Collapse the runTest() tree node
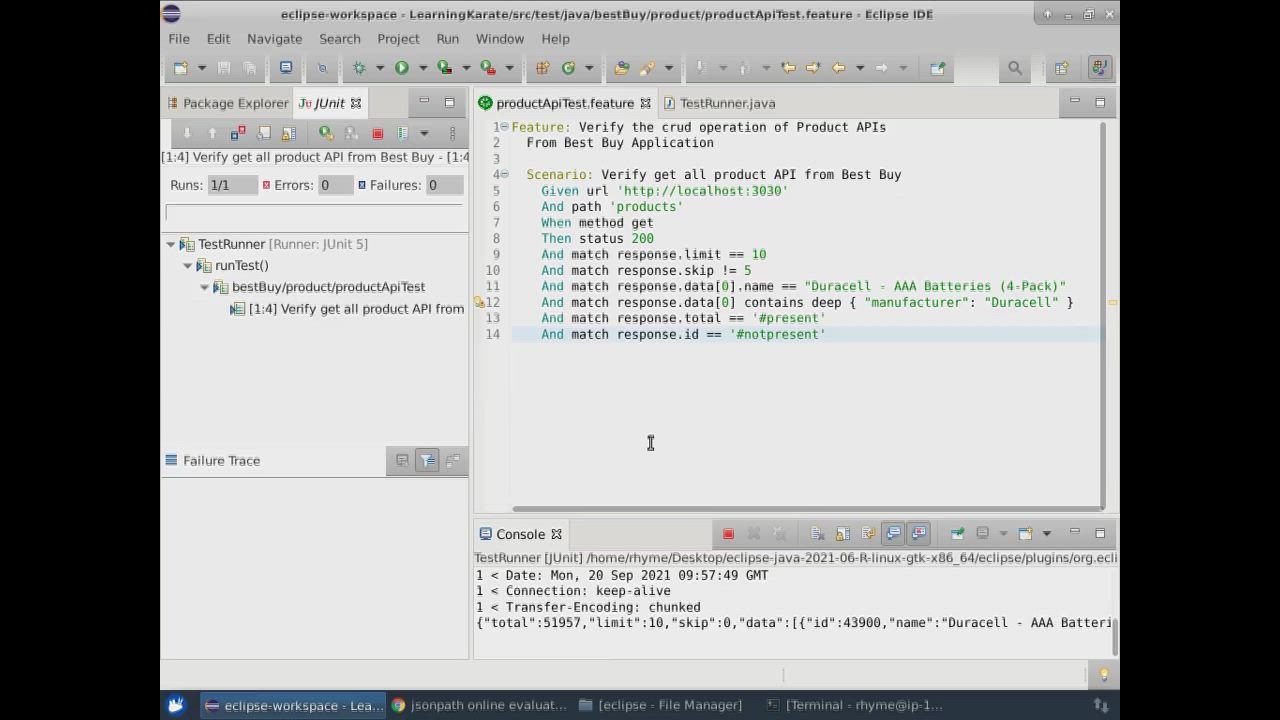1280x720 pixels. coord(188,266)
